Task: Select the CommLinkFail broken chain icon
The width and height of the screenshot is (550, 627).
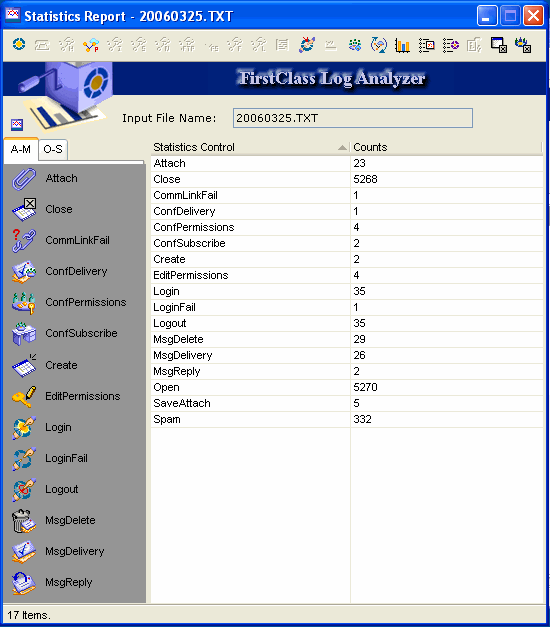Action: 24,240
